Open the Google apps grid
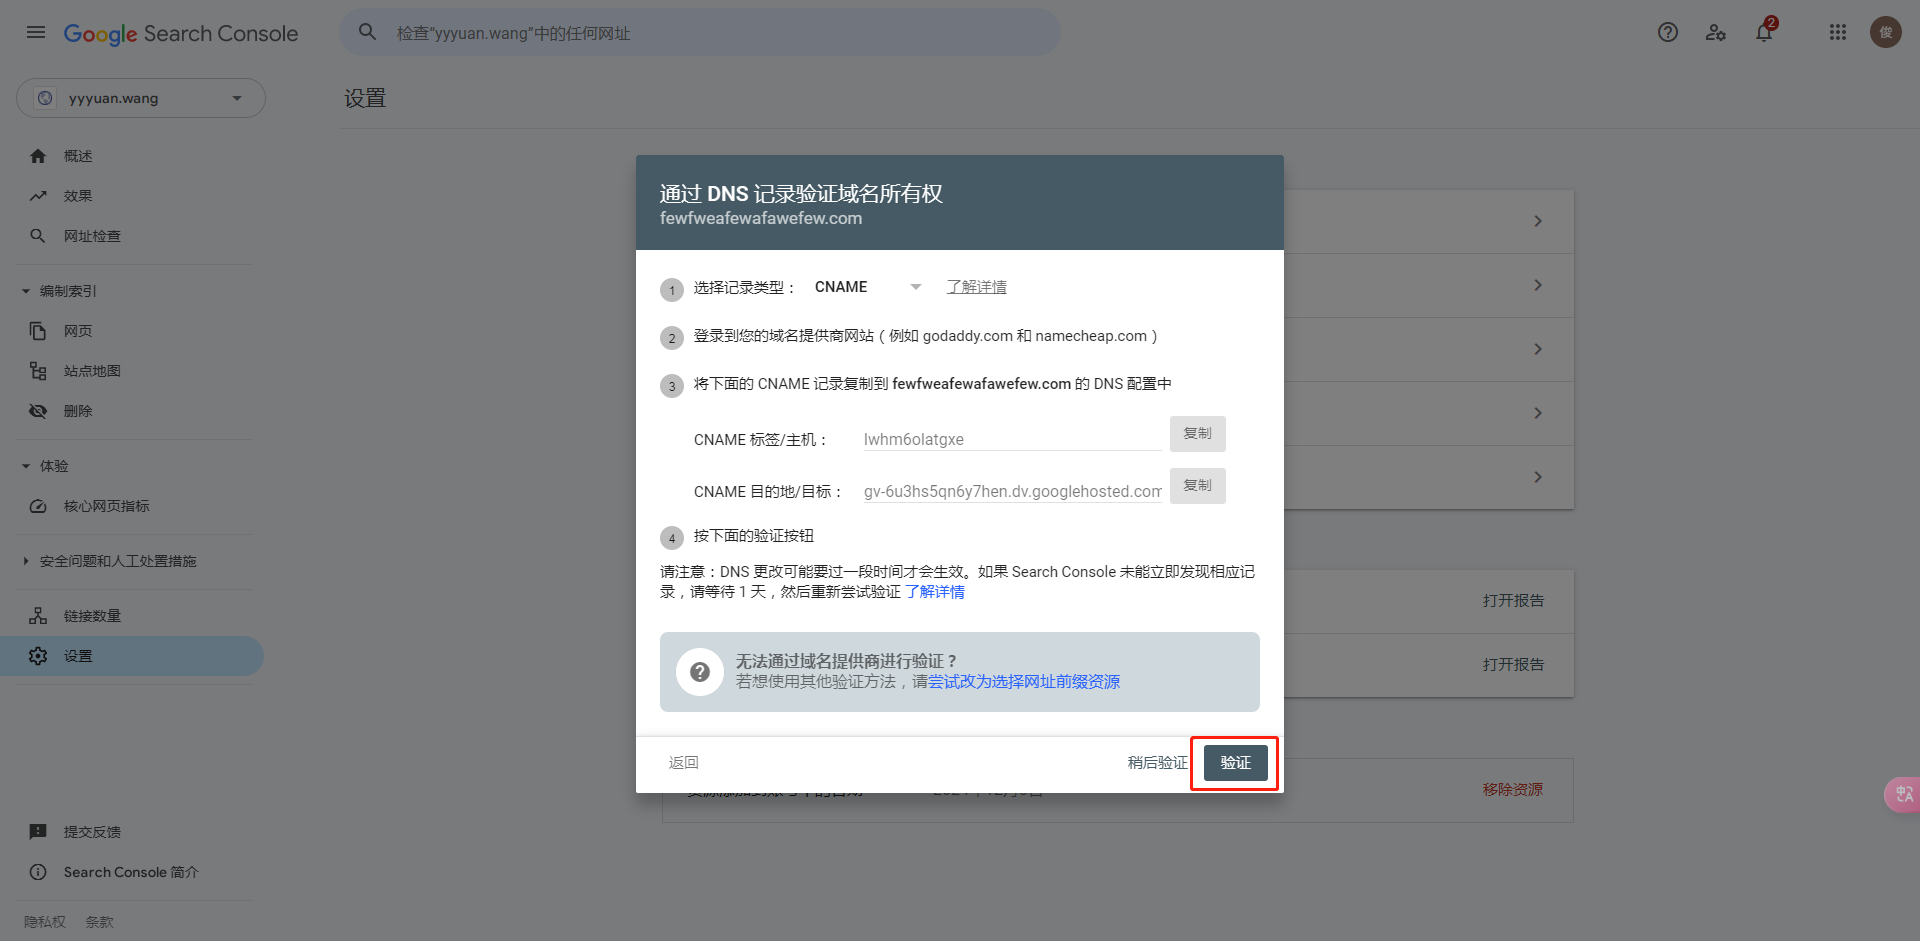Screen dimensions: 1920x941 coord(1838,33)
